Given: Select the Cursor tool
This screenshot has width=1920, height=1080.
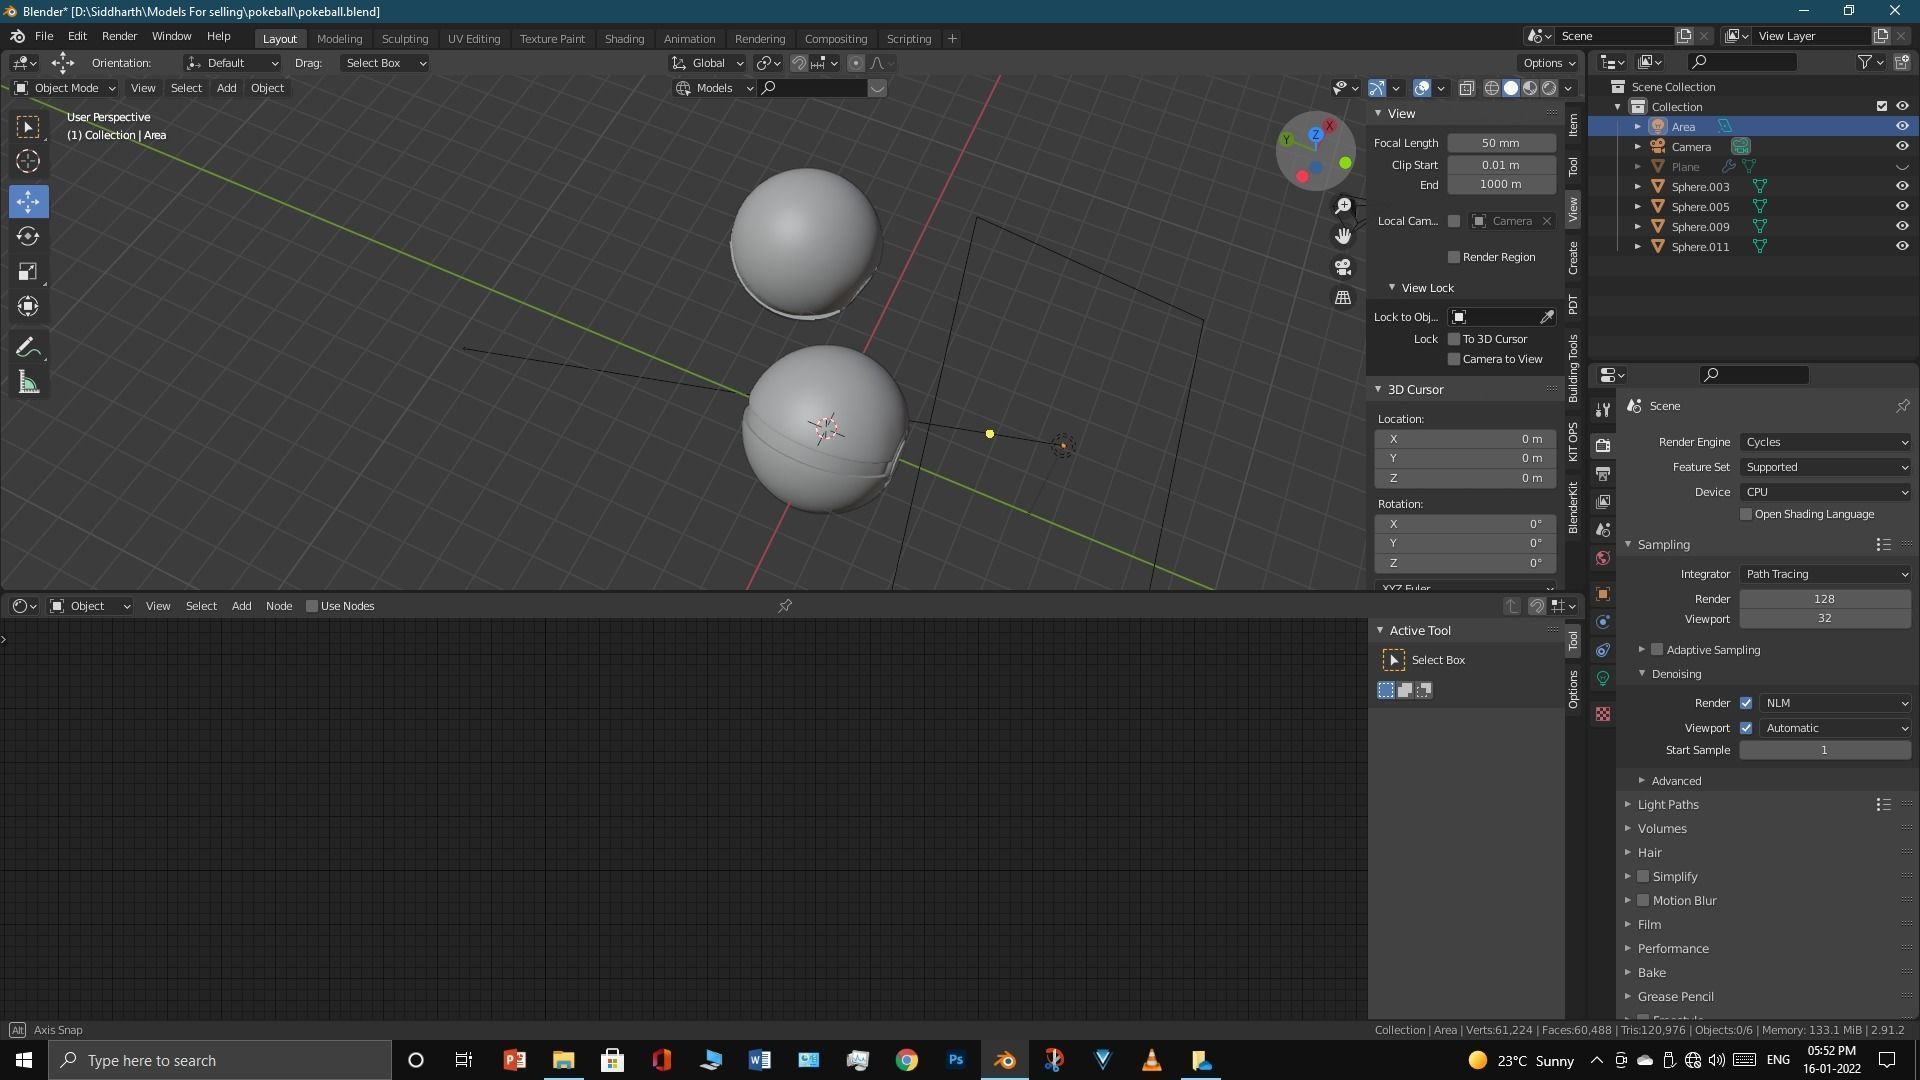Looking at the screenshot, I should tap(28, 161).
